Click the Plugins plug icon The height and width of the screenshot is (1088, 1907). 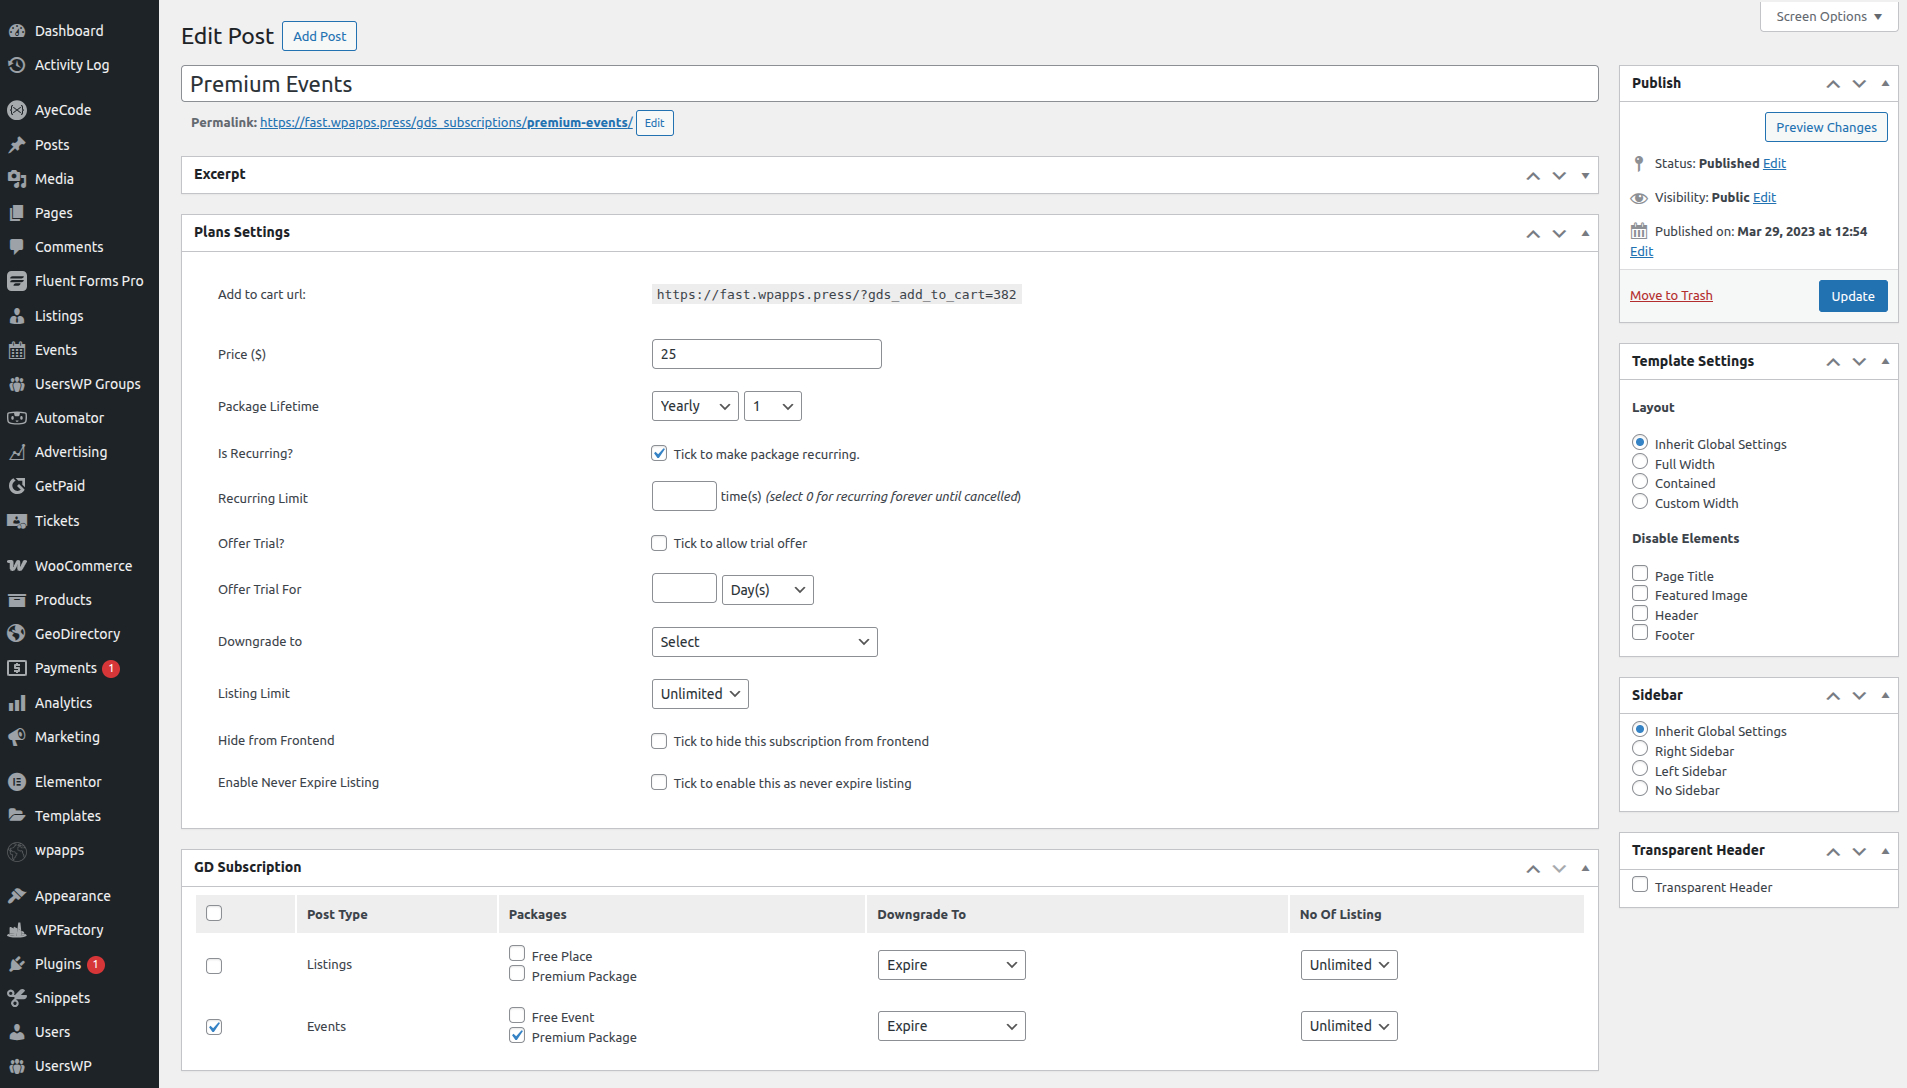tap(17, 964)
